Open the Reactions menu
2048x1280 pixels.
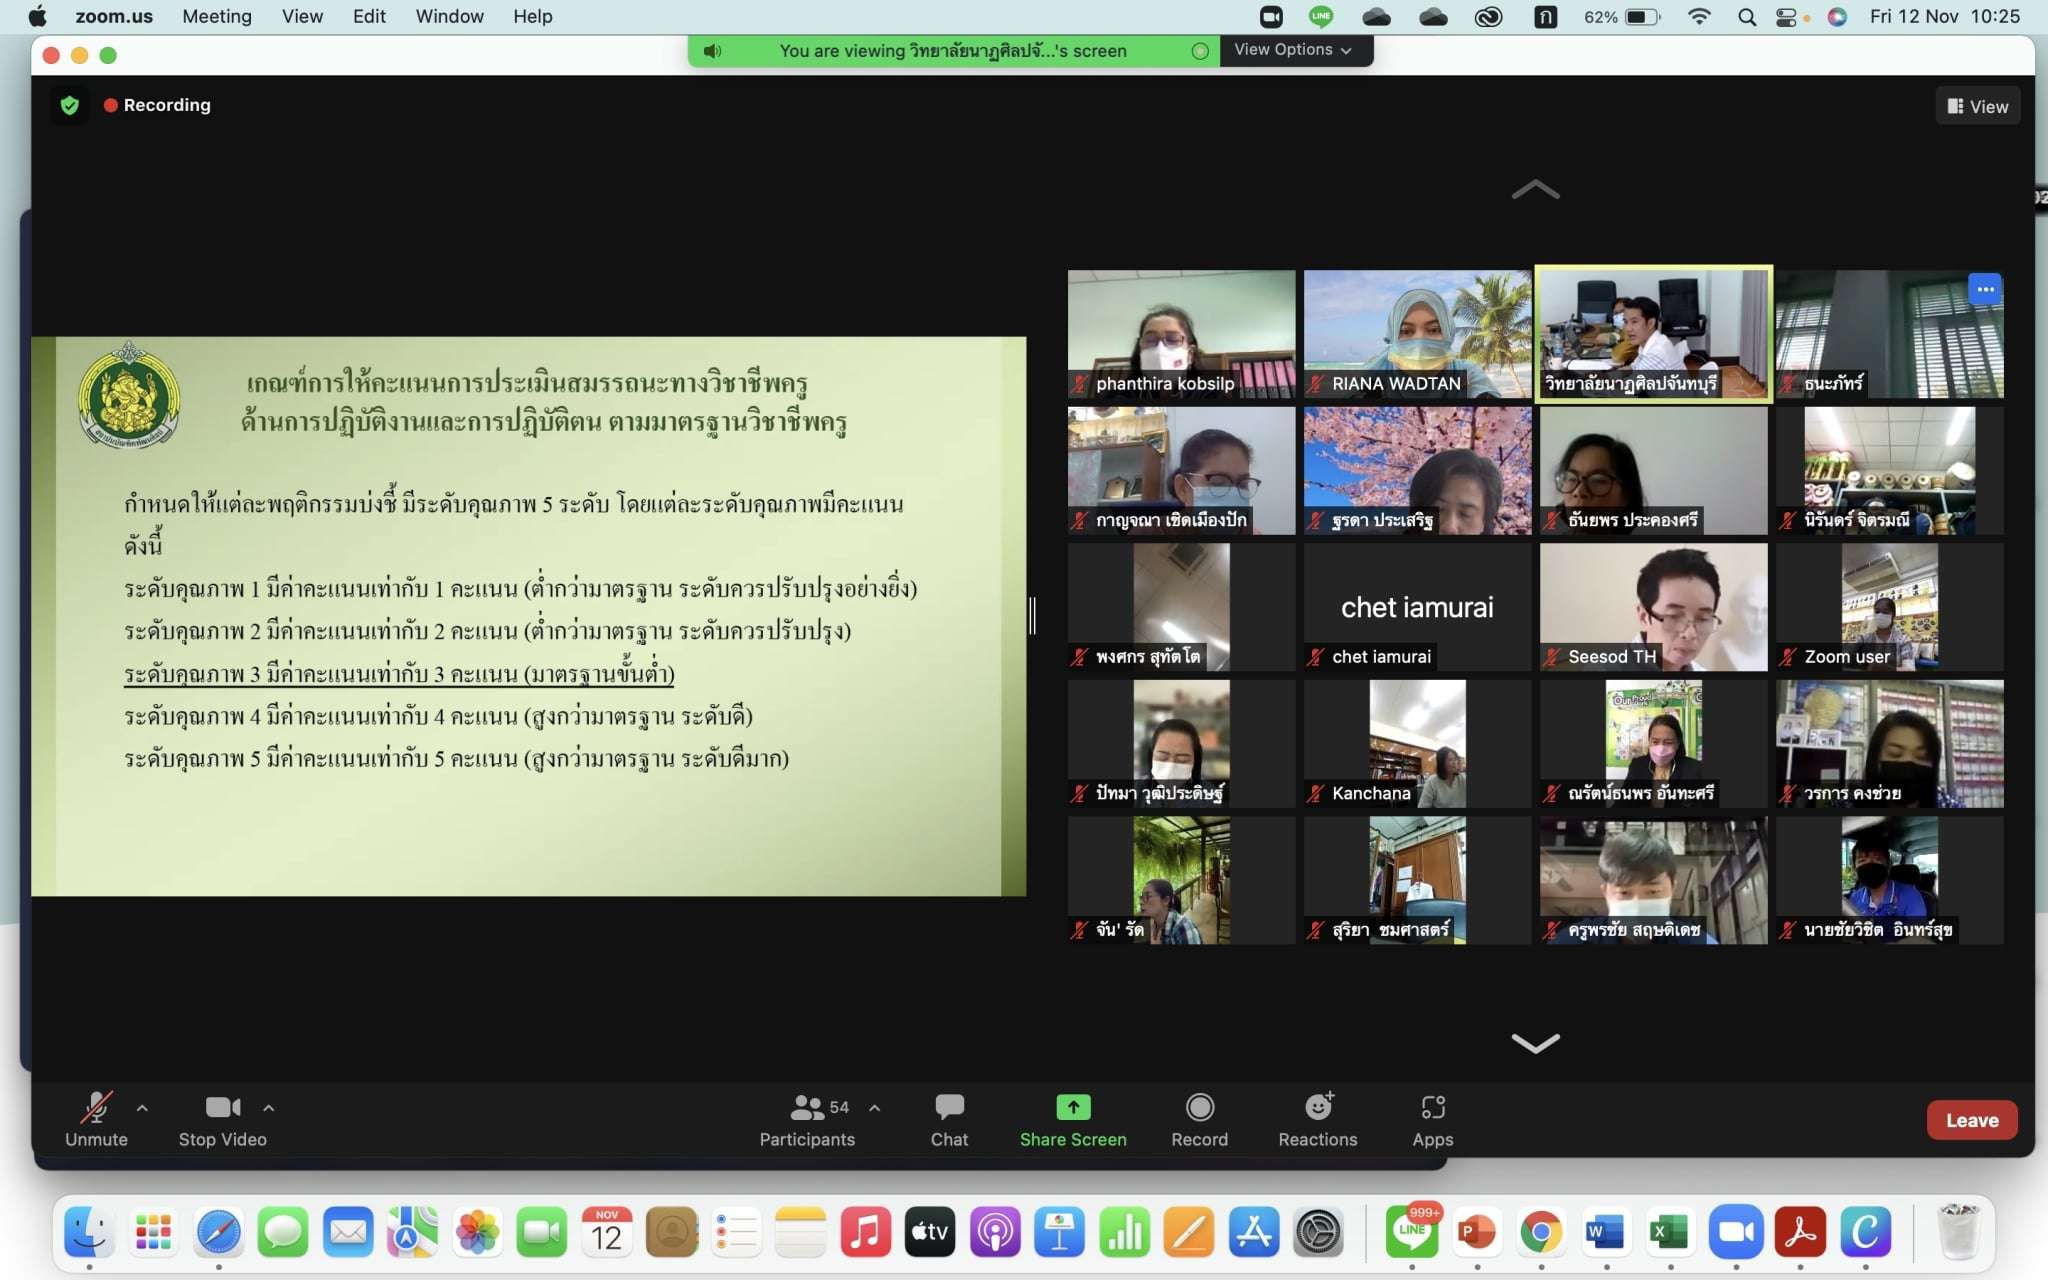(x=1317, y=1119)
